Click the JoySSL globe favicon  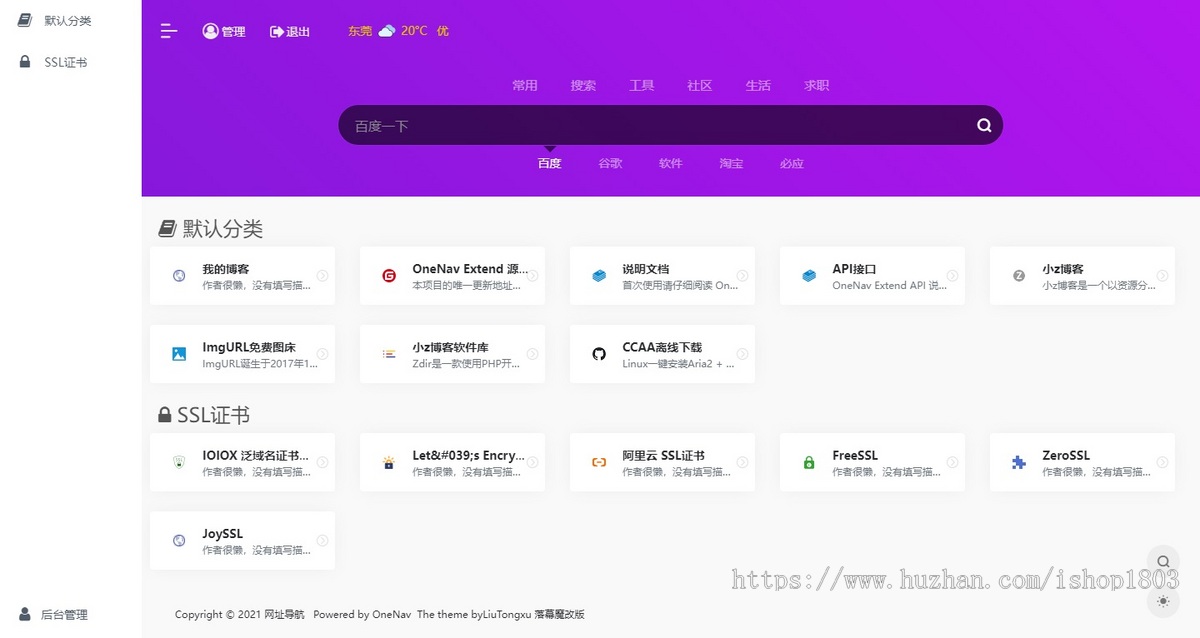[x=179, y=541]
